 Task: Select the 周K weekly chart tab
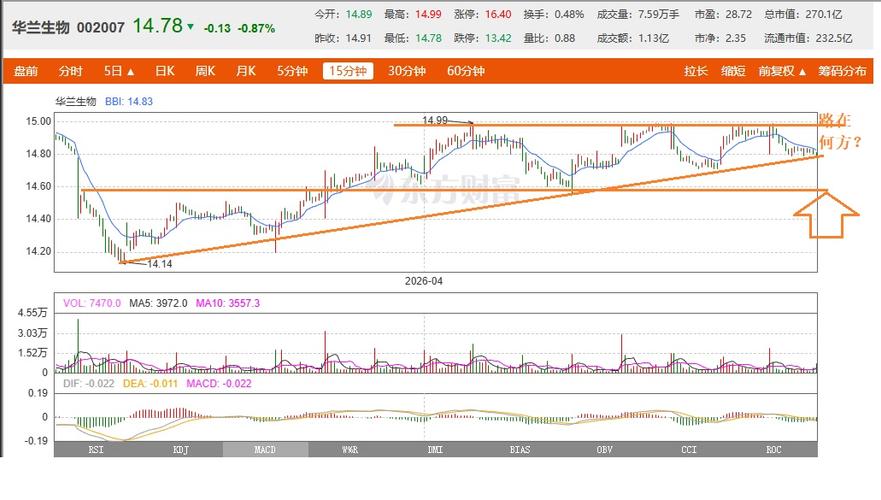click(205, 71)
